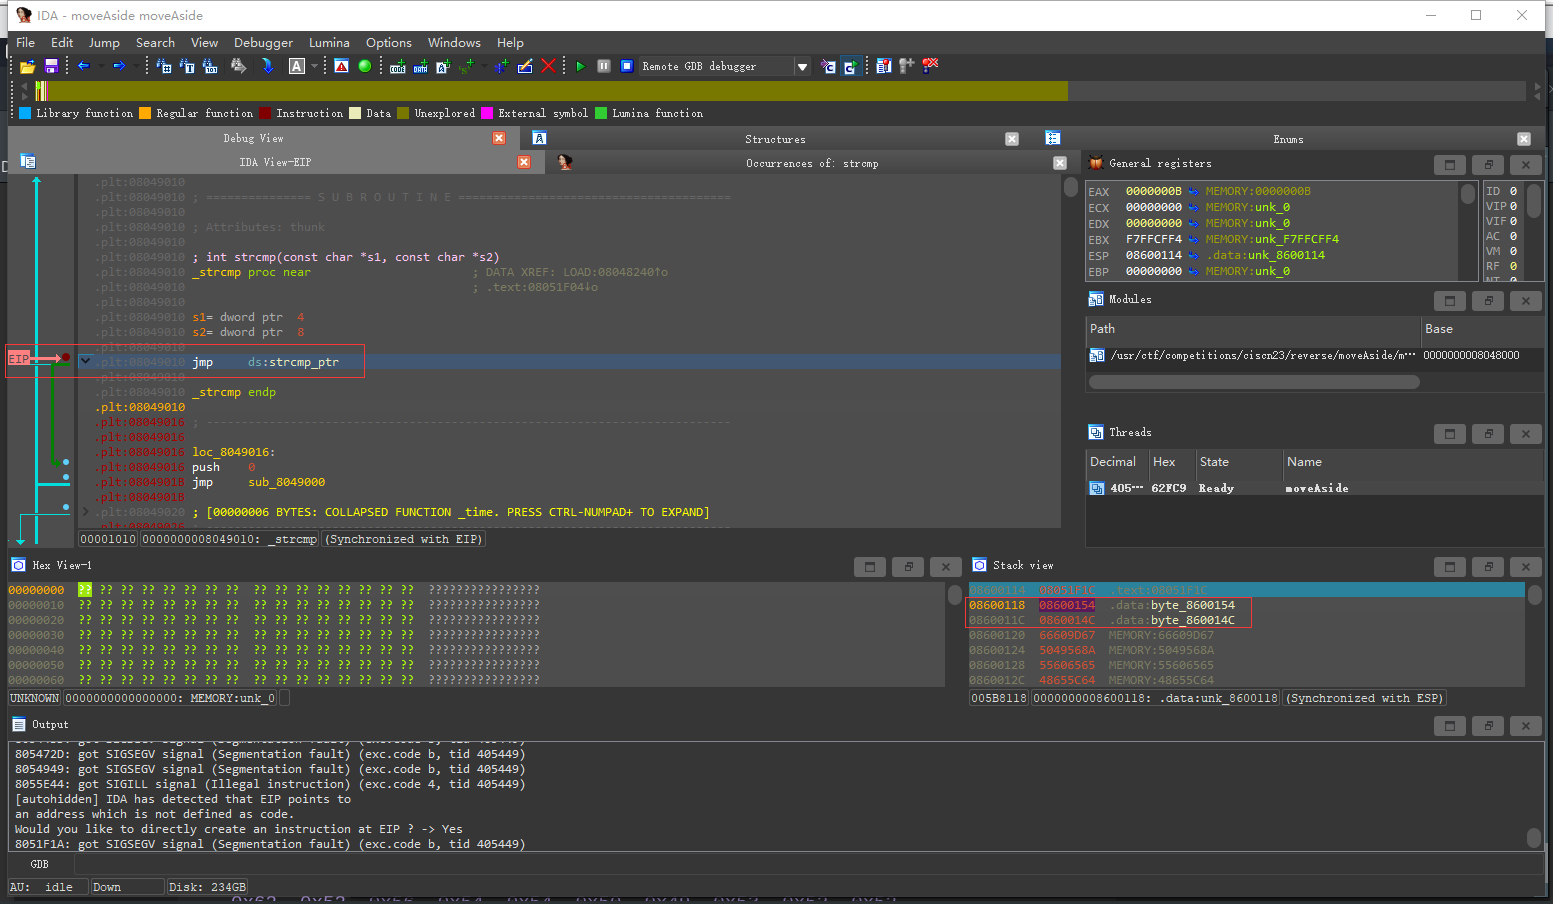Close the Hex View-1 panel

[x=946, y=566]
